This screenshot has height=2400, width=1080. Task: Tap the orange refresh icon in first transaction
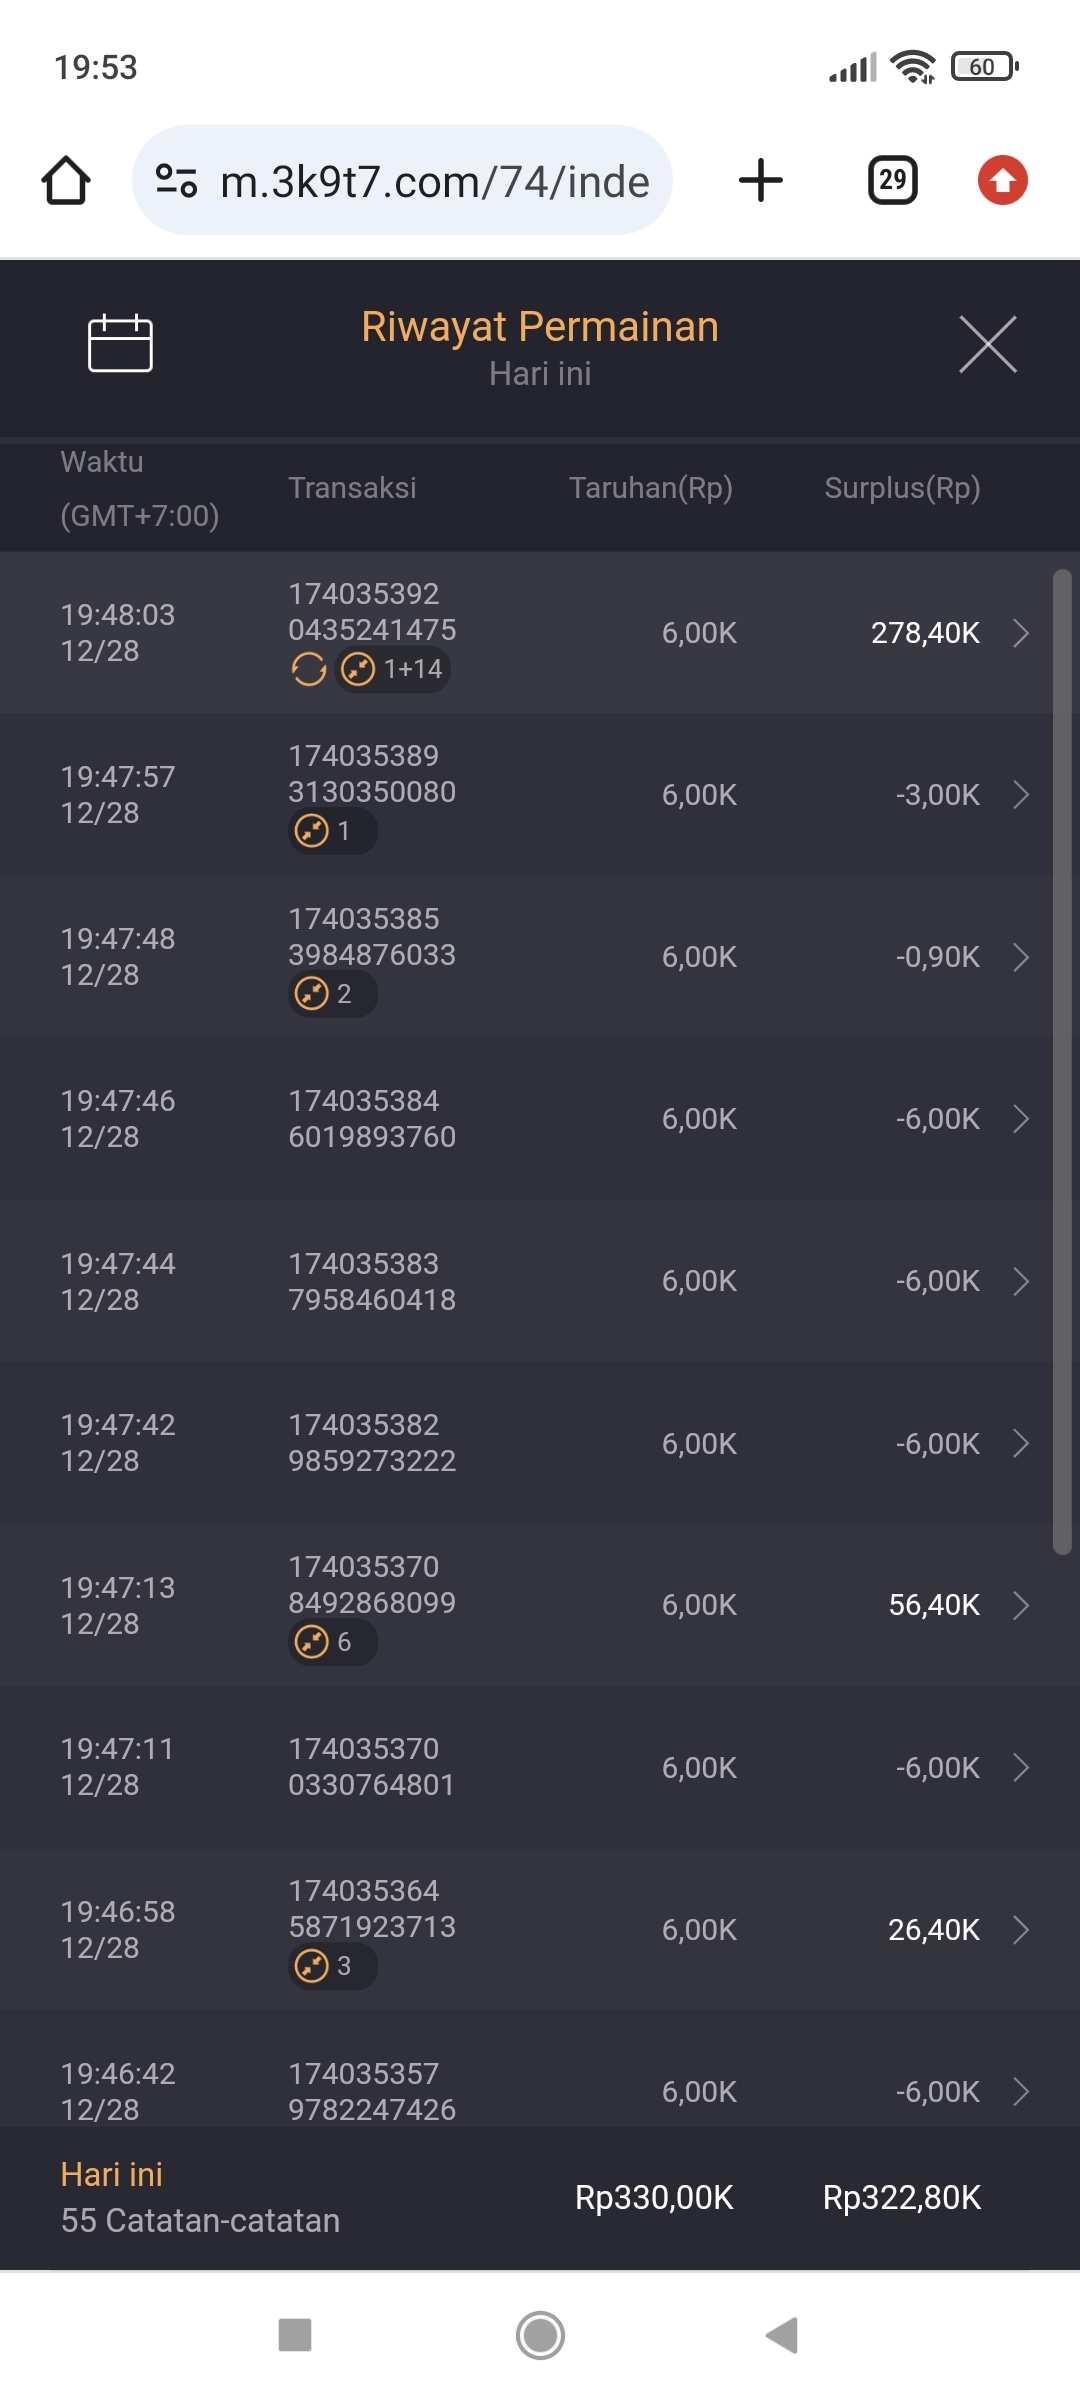point(309,669)
